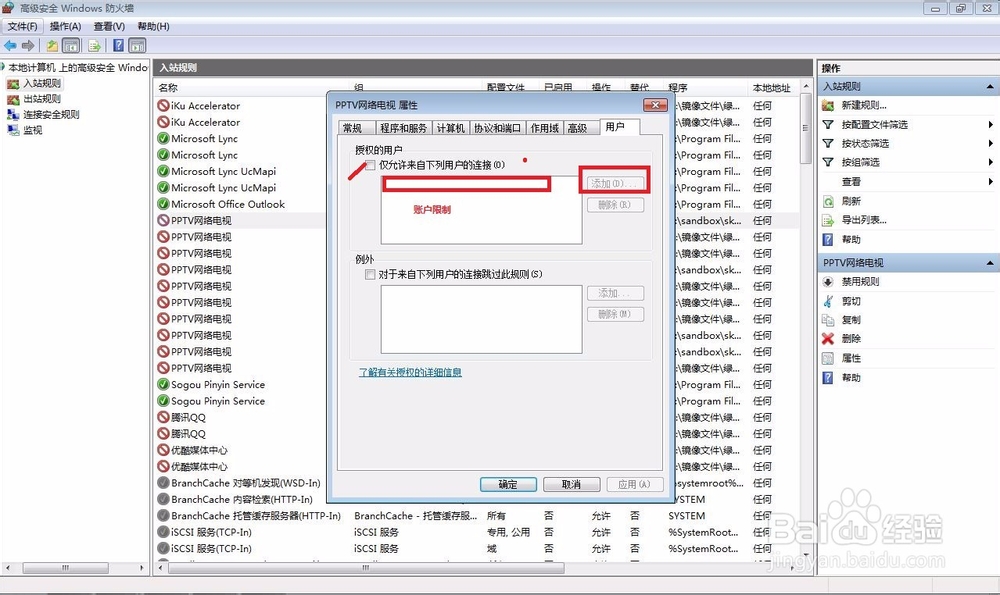Click the Export list toolbar icon

pos(94,45)
